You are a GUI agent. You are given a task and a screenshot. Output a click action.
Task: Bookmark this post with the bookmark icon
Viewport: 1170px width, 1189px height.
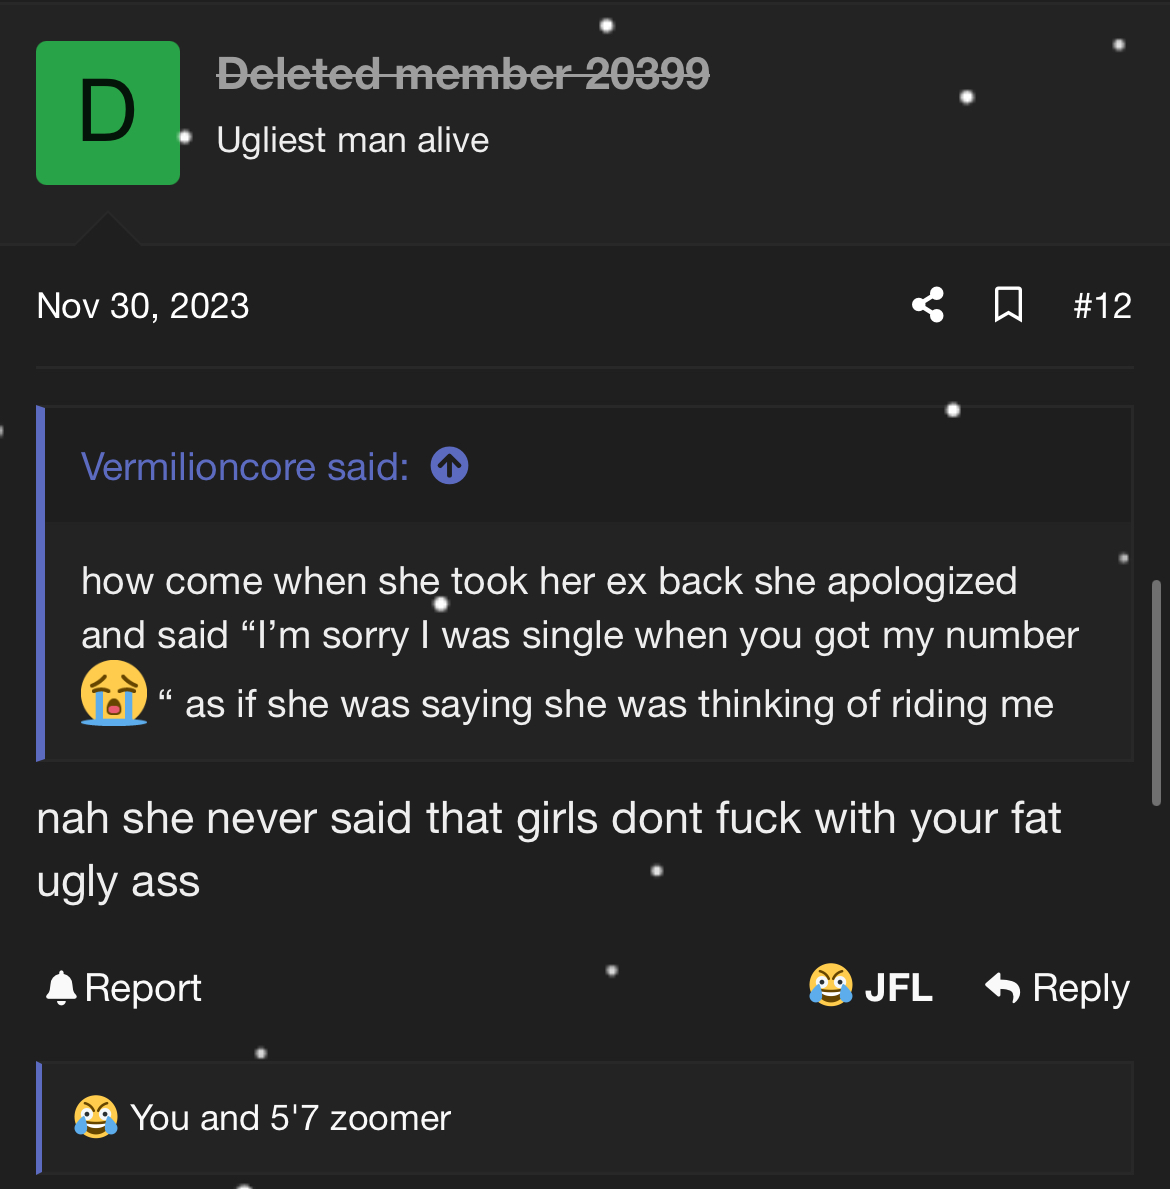point(1008,305)
